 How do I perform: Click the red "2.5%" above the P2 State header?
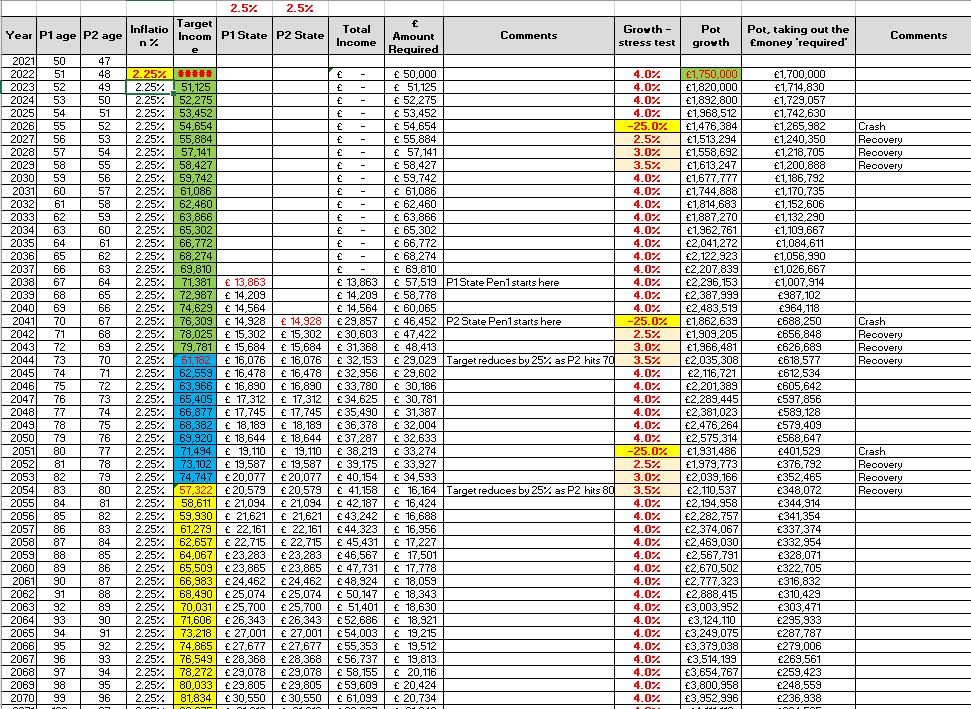click(x=300, y=8)
